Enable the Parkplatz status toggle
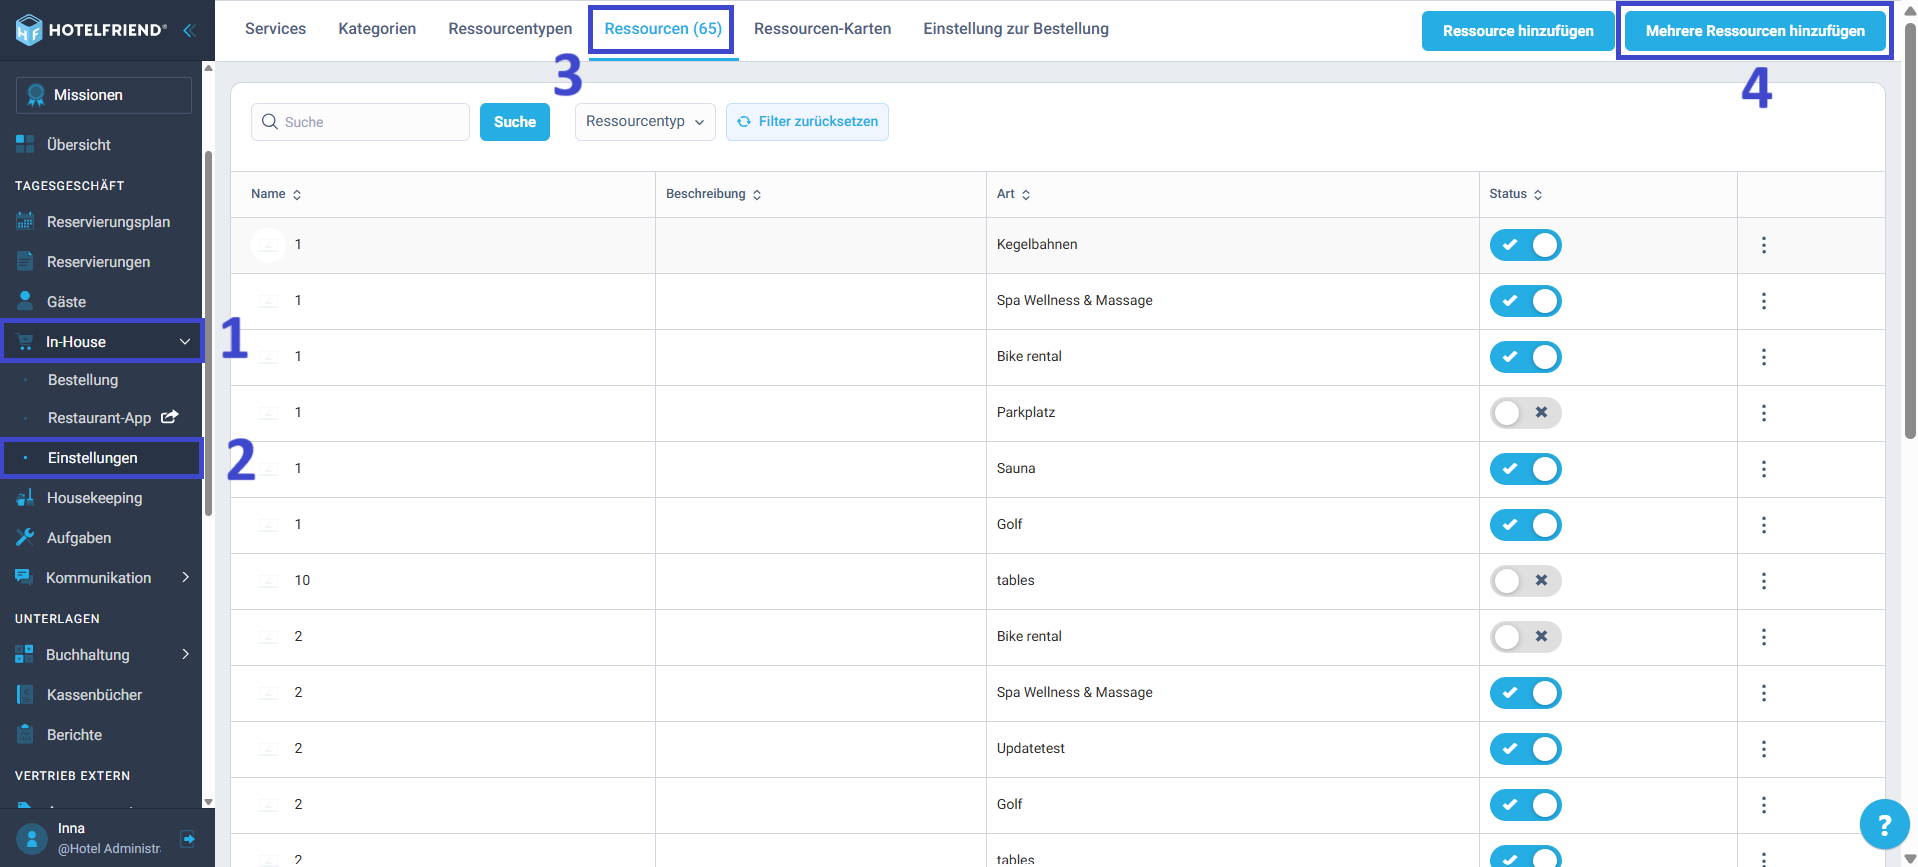This screenshot has width=1918, height=867. [x=1525, y=413]
